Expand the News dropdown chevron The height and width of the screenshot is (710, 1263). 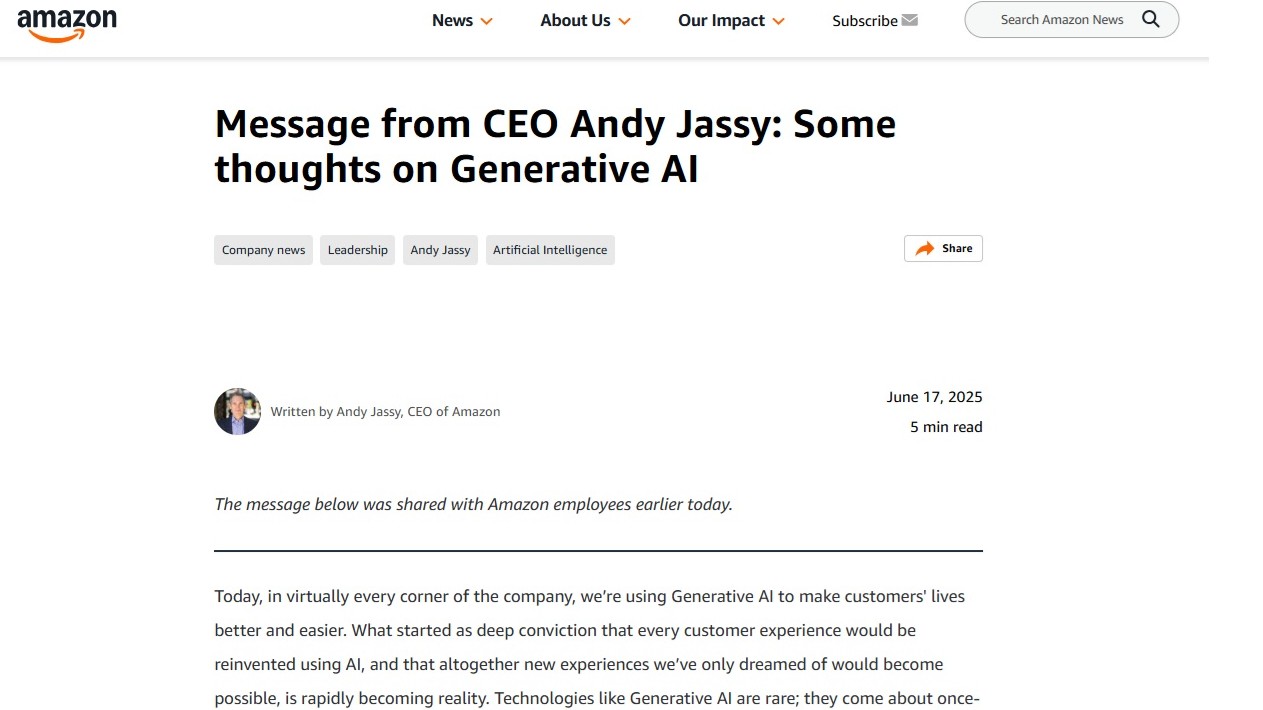[487, 21]
